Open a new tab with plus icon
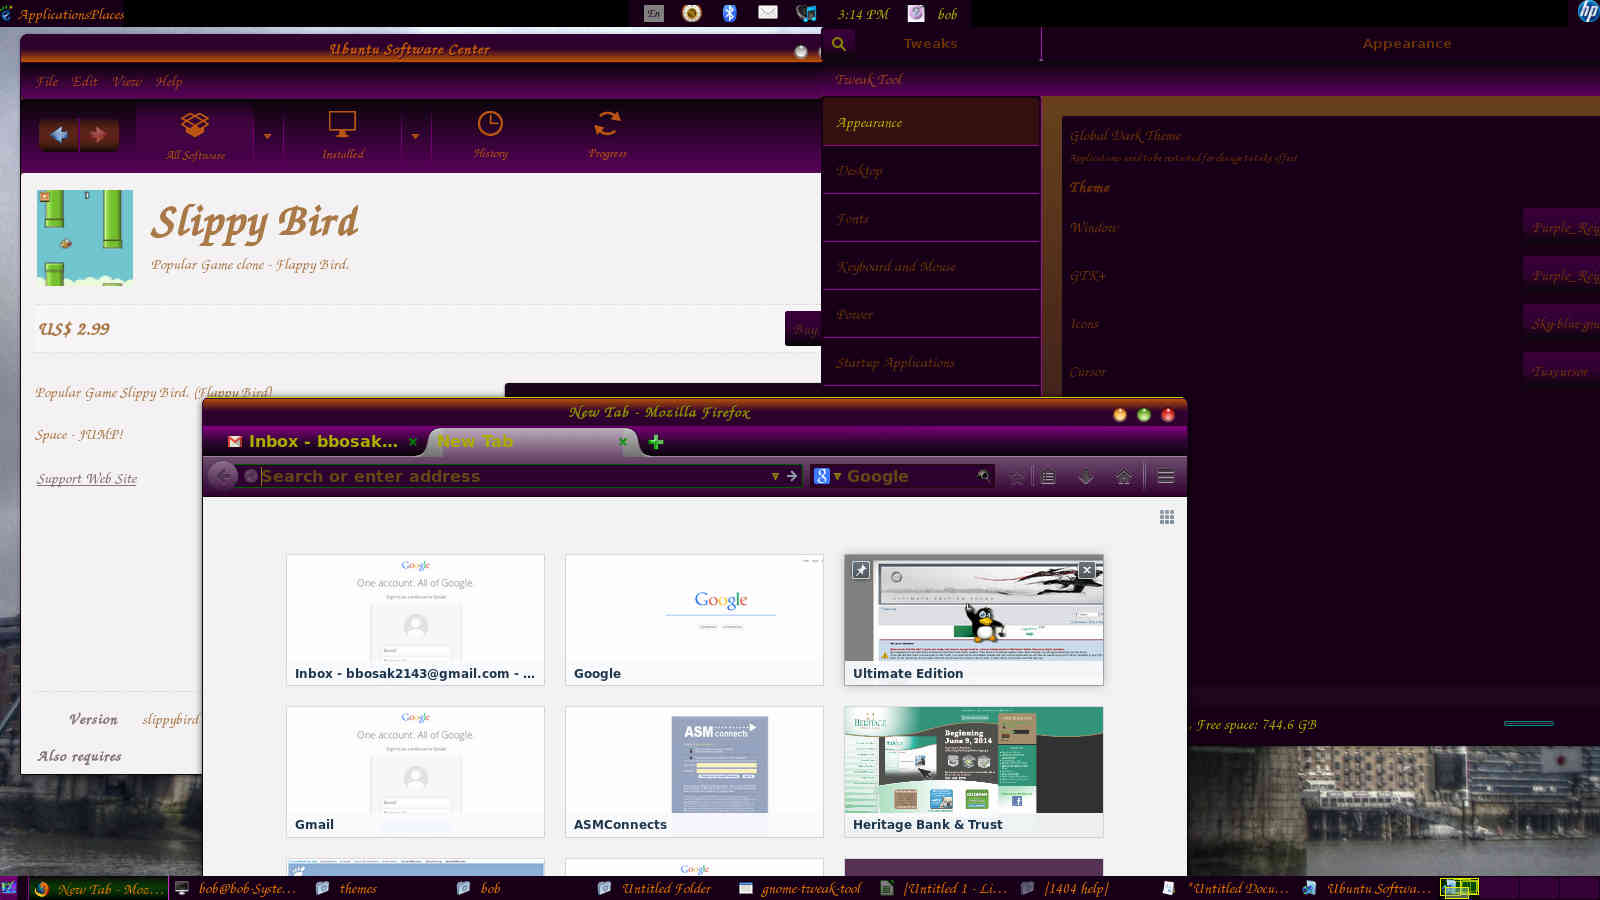Screen dimensions: 1600x900 (x=656, y=441)
